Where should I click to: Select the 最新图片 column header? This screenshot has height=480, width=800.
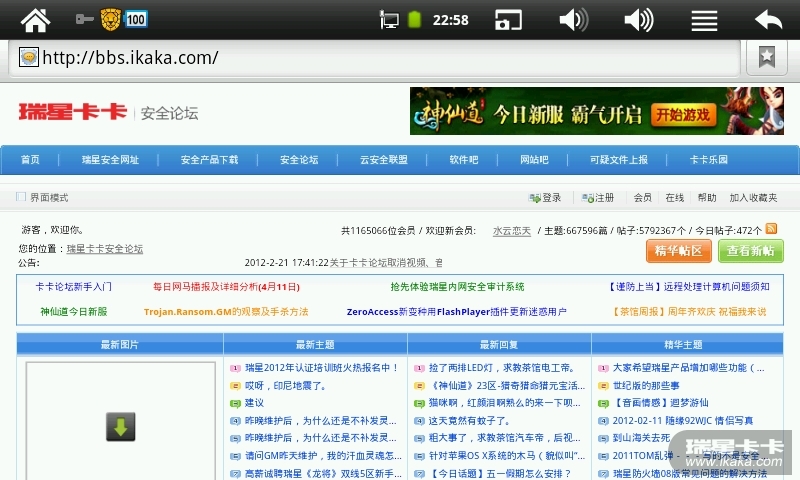tap(120, 344)
